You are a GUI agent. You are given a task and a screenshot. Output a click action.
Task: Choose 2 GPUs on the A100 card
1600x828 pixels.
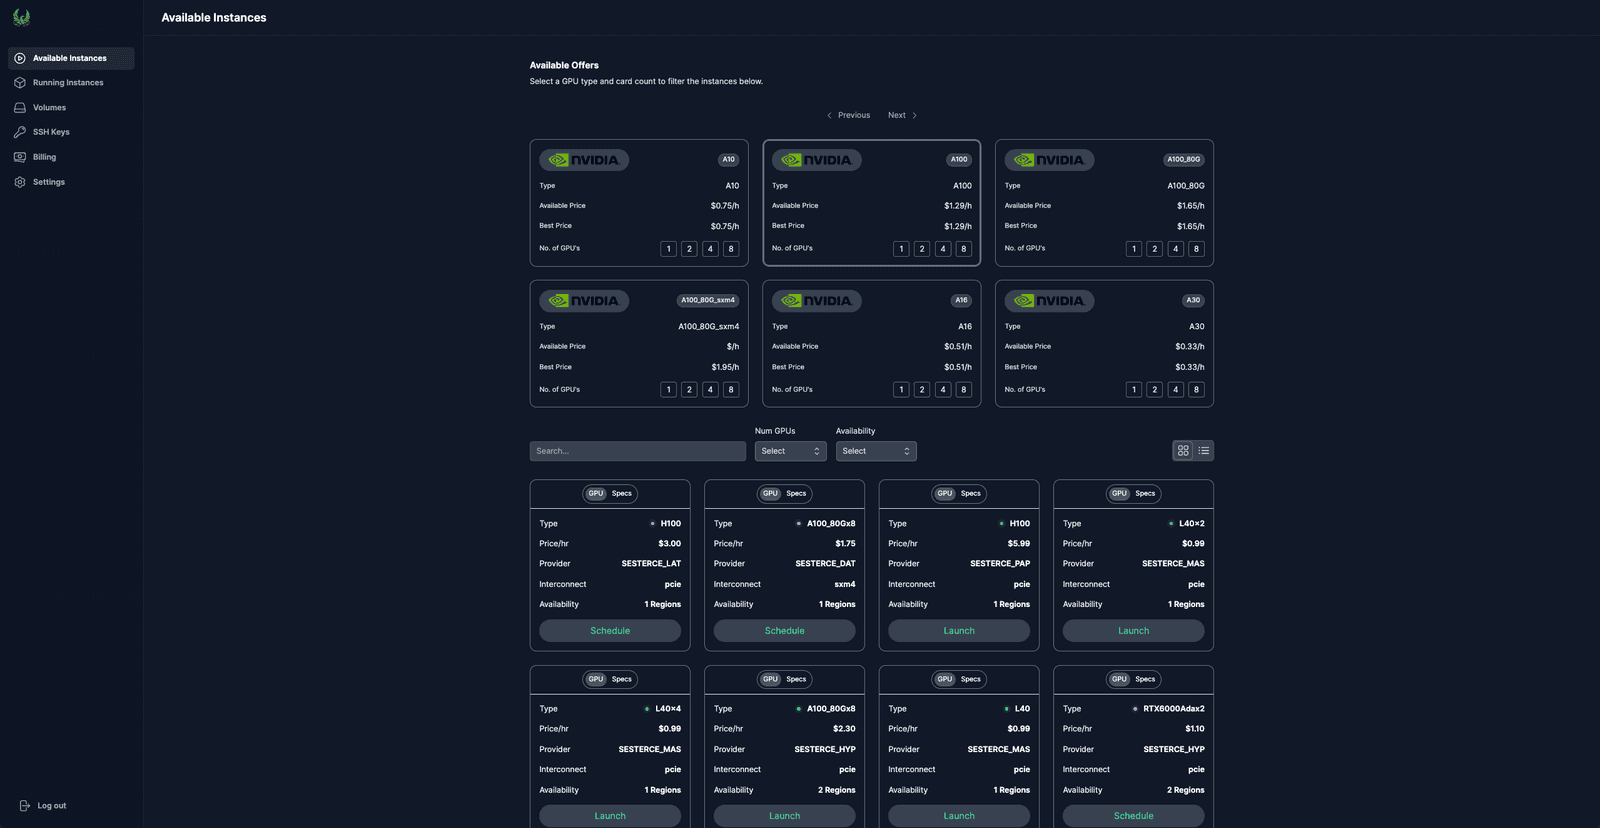click(922, 249)
